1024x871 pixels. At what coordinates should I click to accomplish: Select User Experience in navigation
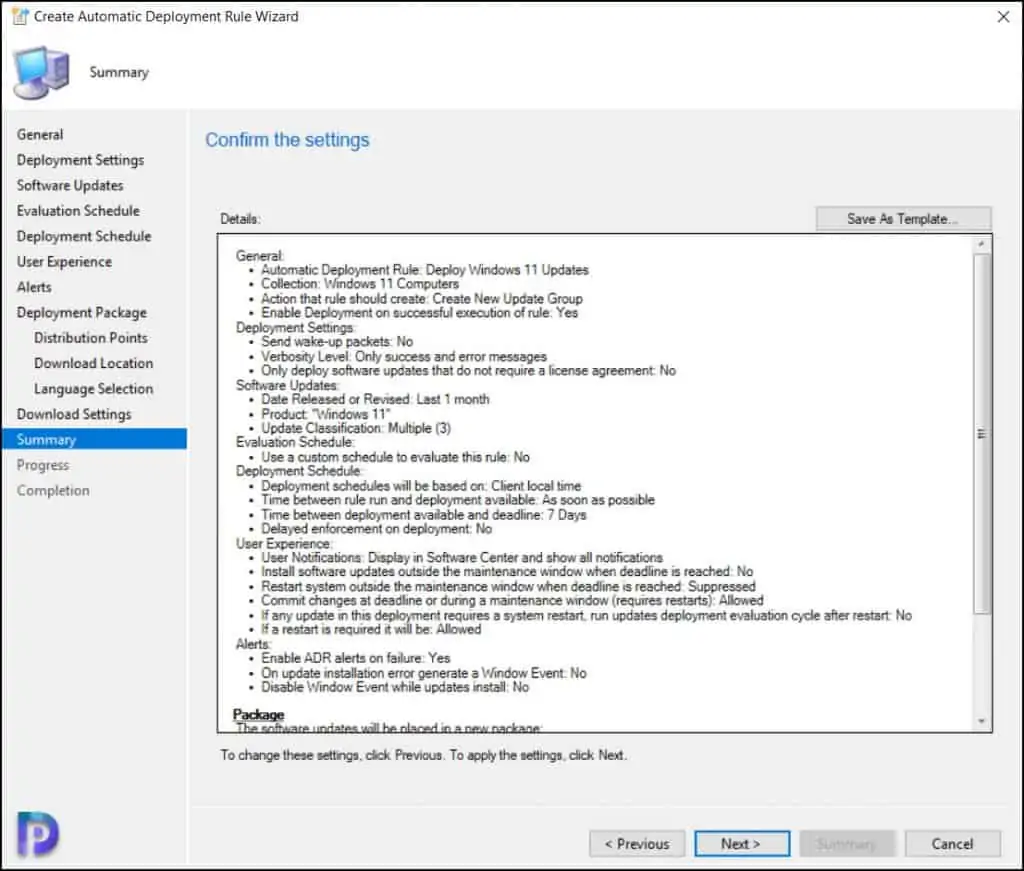[64, 262]
